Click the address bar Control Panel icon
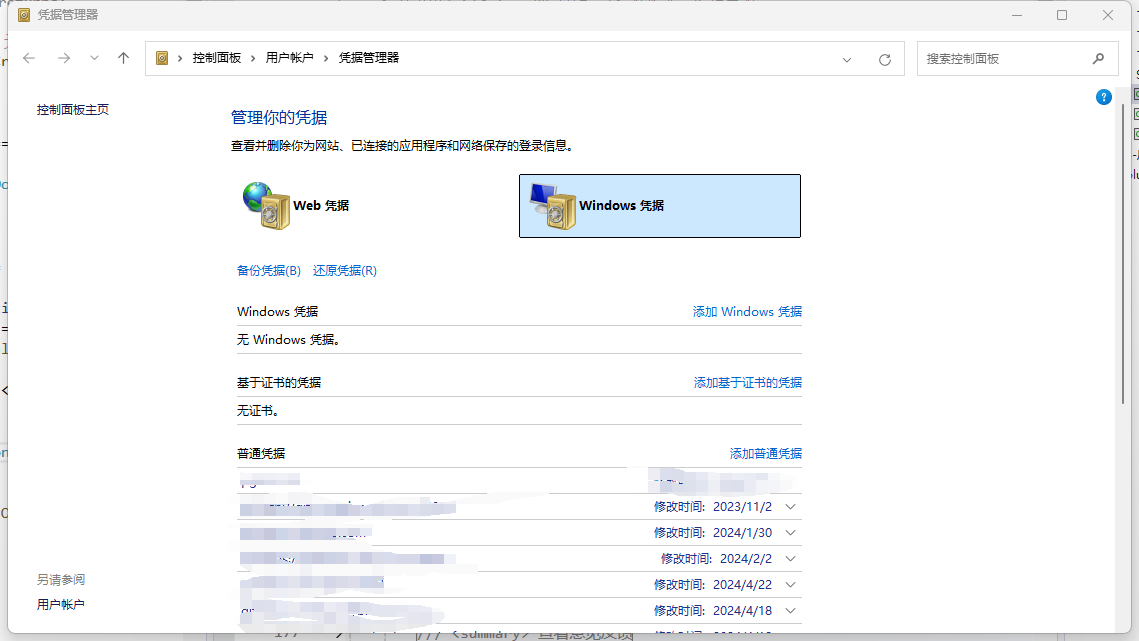 (162, 58)
